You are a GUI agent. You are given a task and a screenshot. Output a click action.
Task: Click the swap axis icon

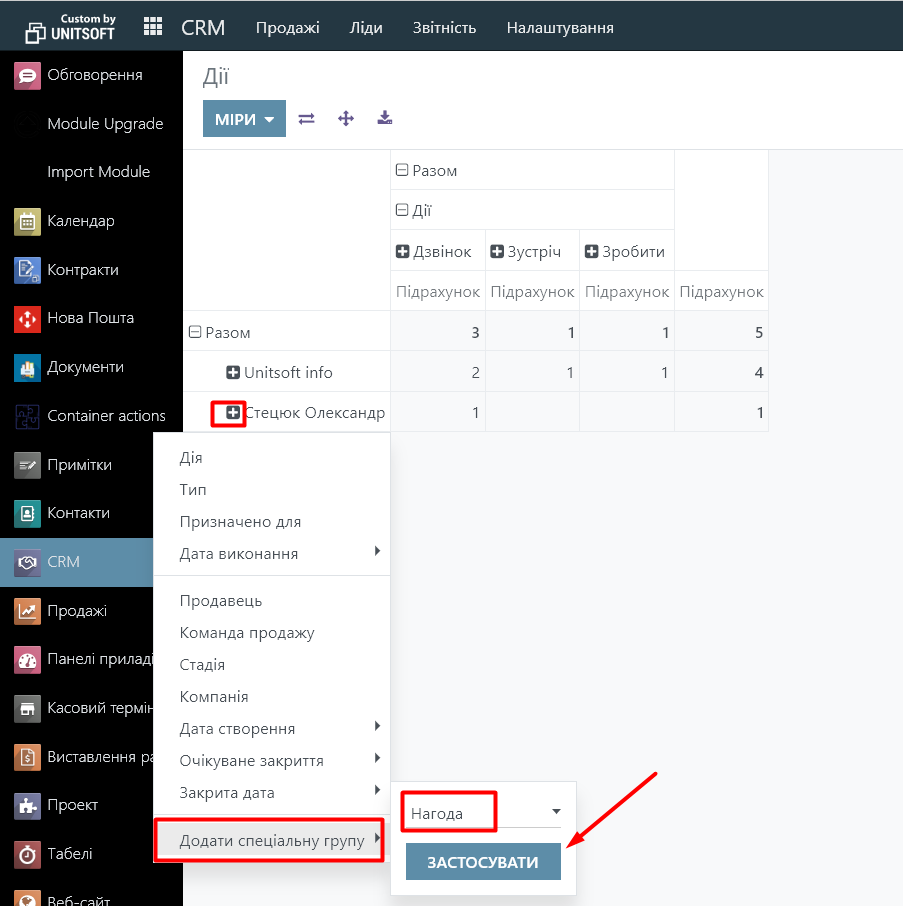pyautogui.click(x=307, y=118)
